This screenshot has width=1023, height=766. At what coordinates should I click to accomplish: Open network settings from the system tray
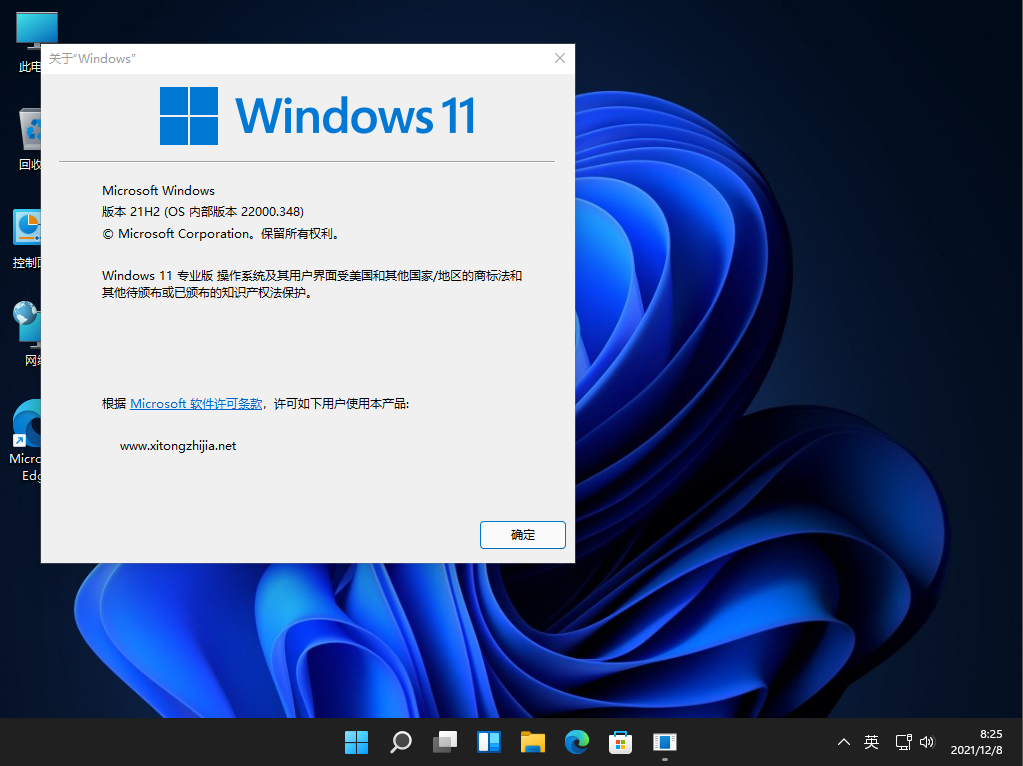(903, 742)
